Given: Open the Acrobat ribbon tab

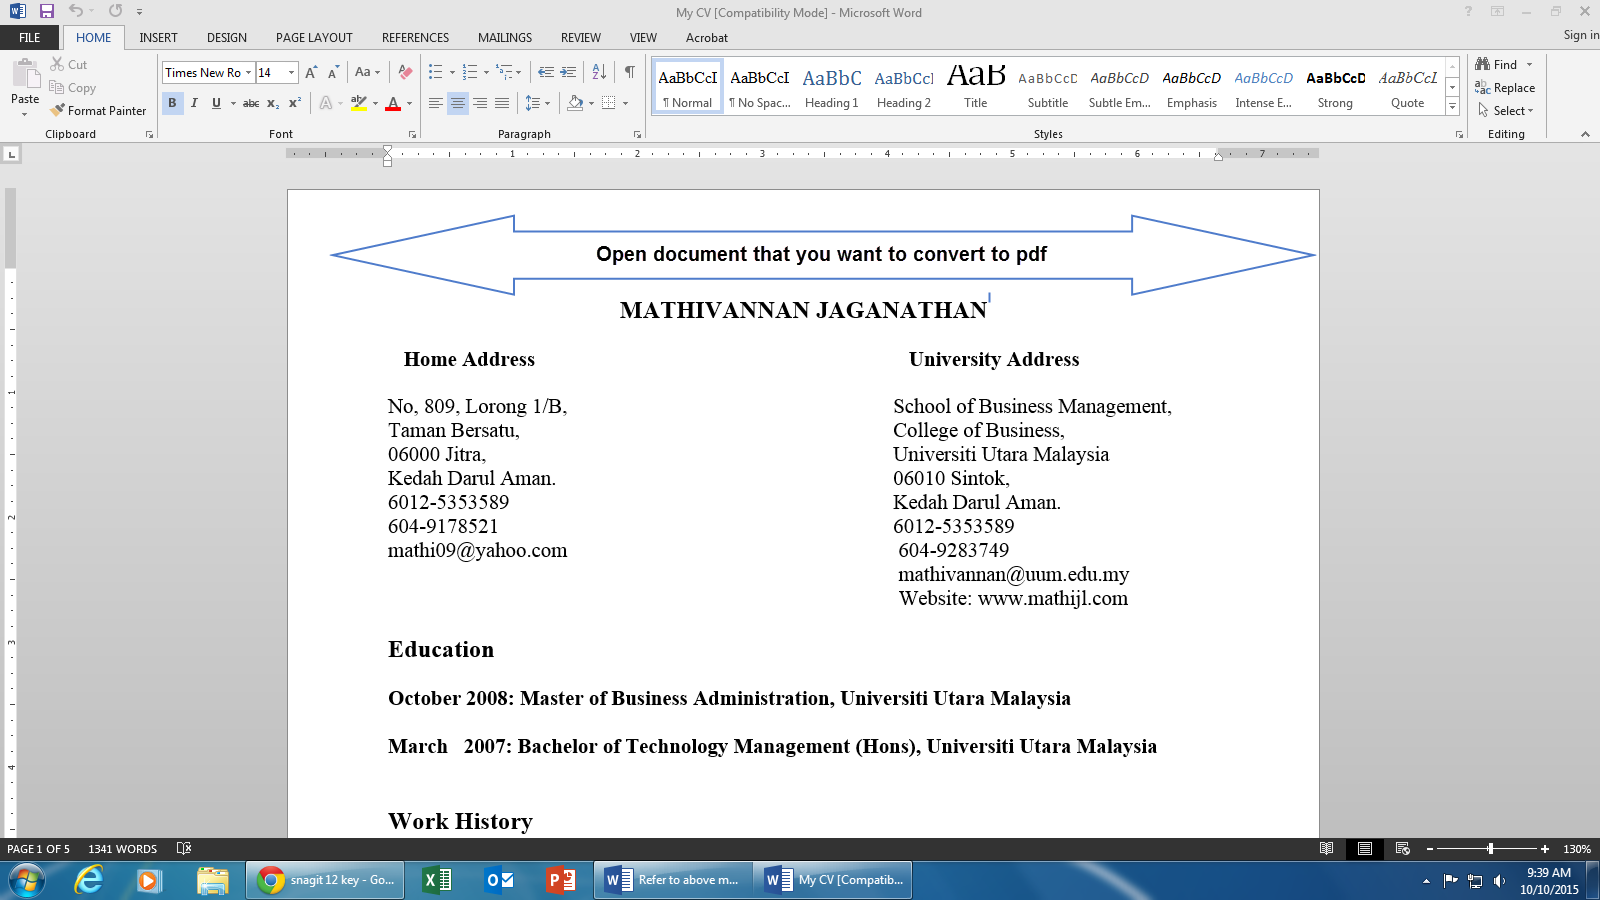Looking at the screenshot, I should click(x=707, y=38).
